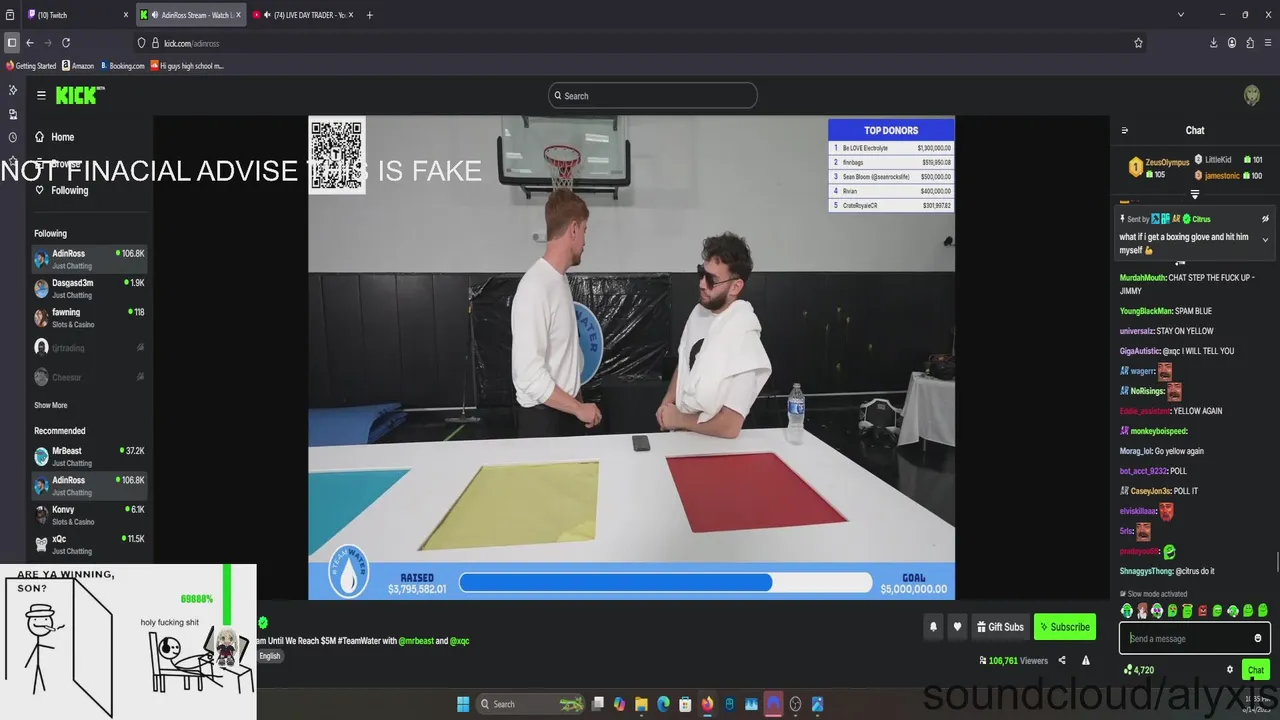The image size is (1280, 720).
Task: Open the Getting Started bookmark
Action: tap(31, 66)
